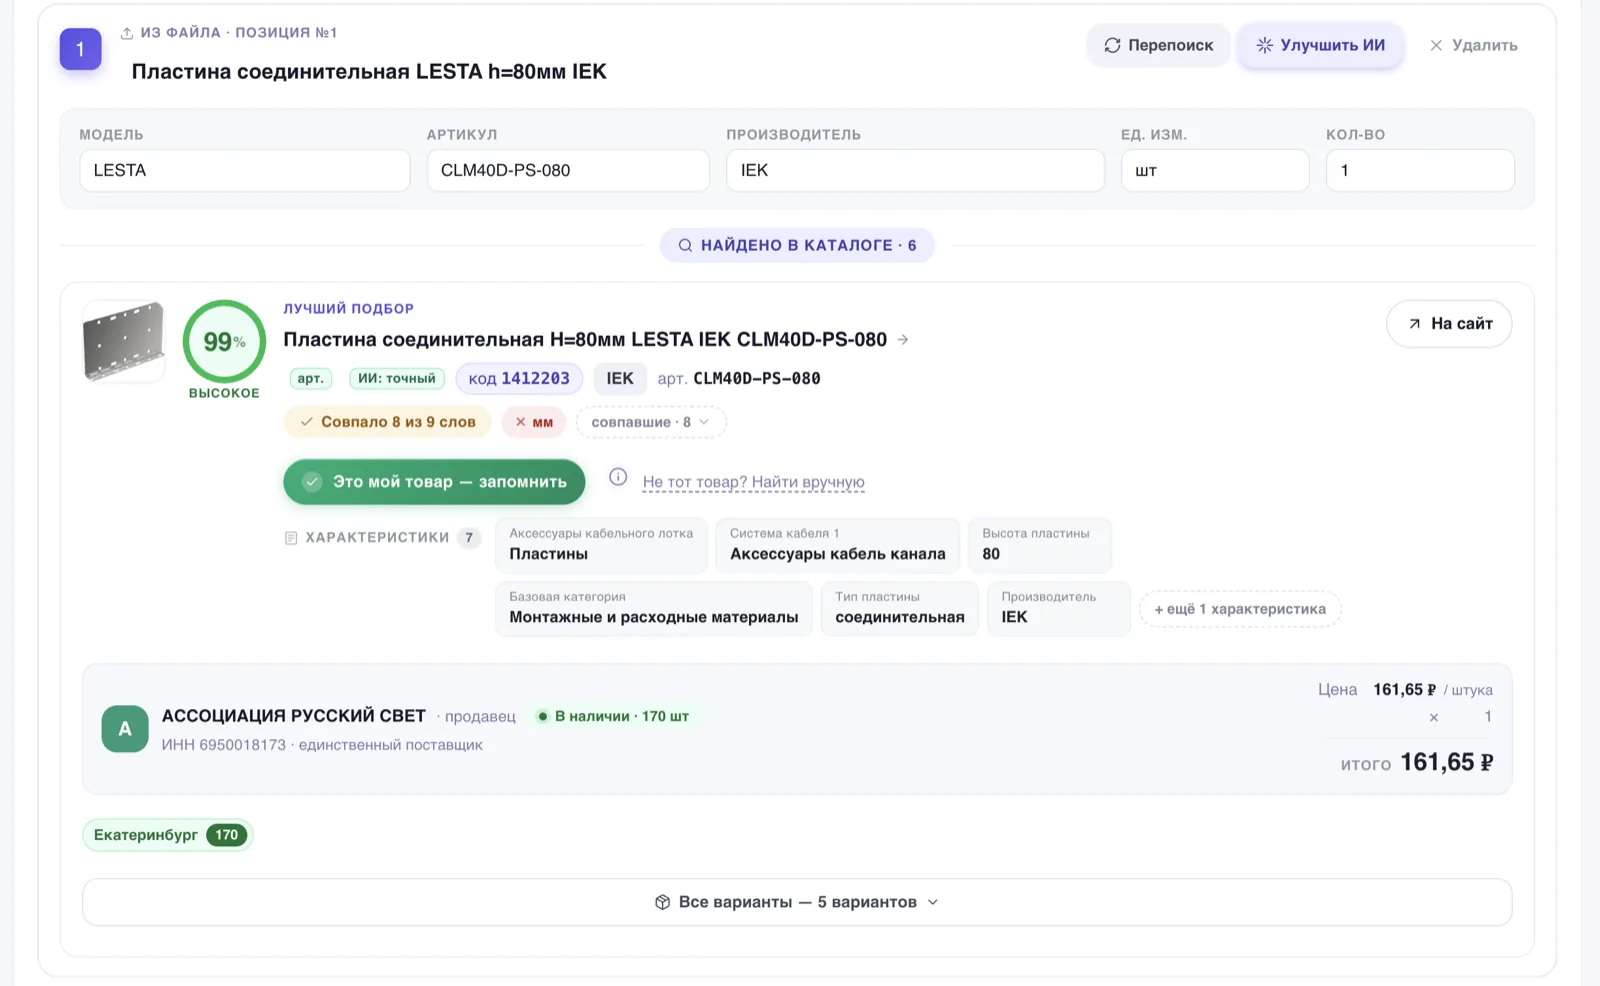Click the 99% match score circle
The width and height of the screenshot is (1600, 986).
pyautogui.click(x=224, y=341)
